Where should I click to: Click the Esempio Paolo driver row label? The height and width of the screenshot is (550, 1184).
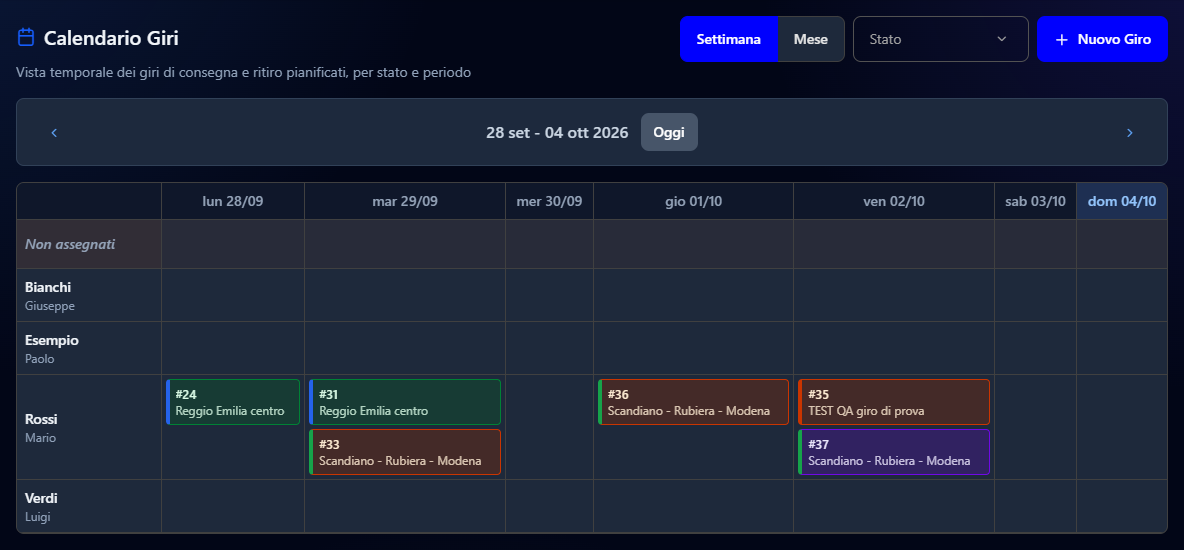click(x=89, y=348)
